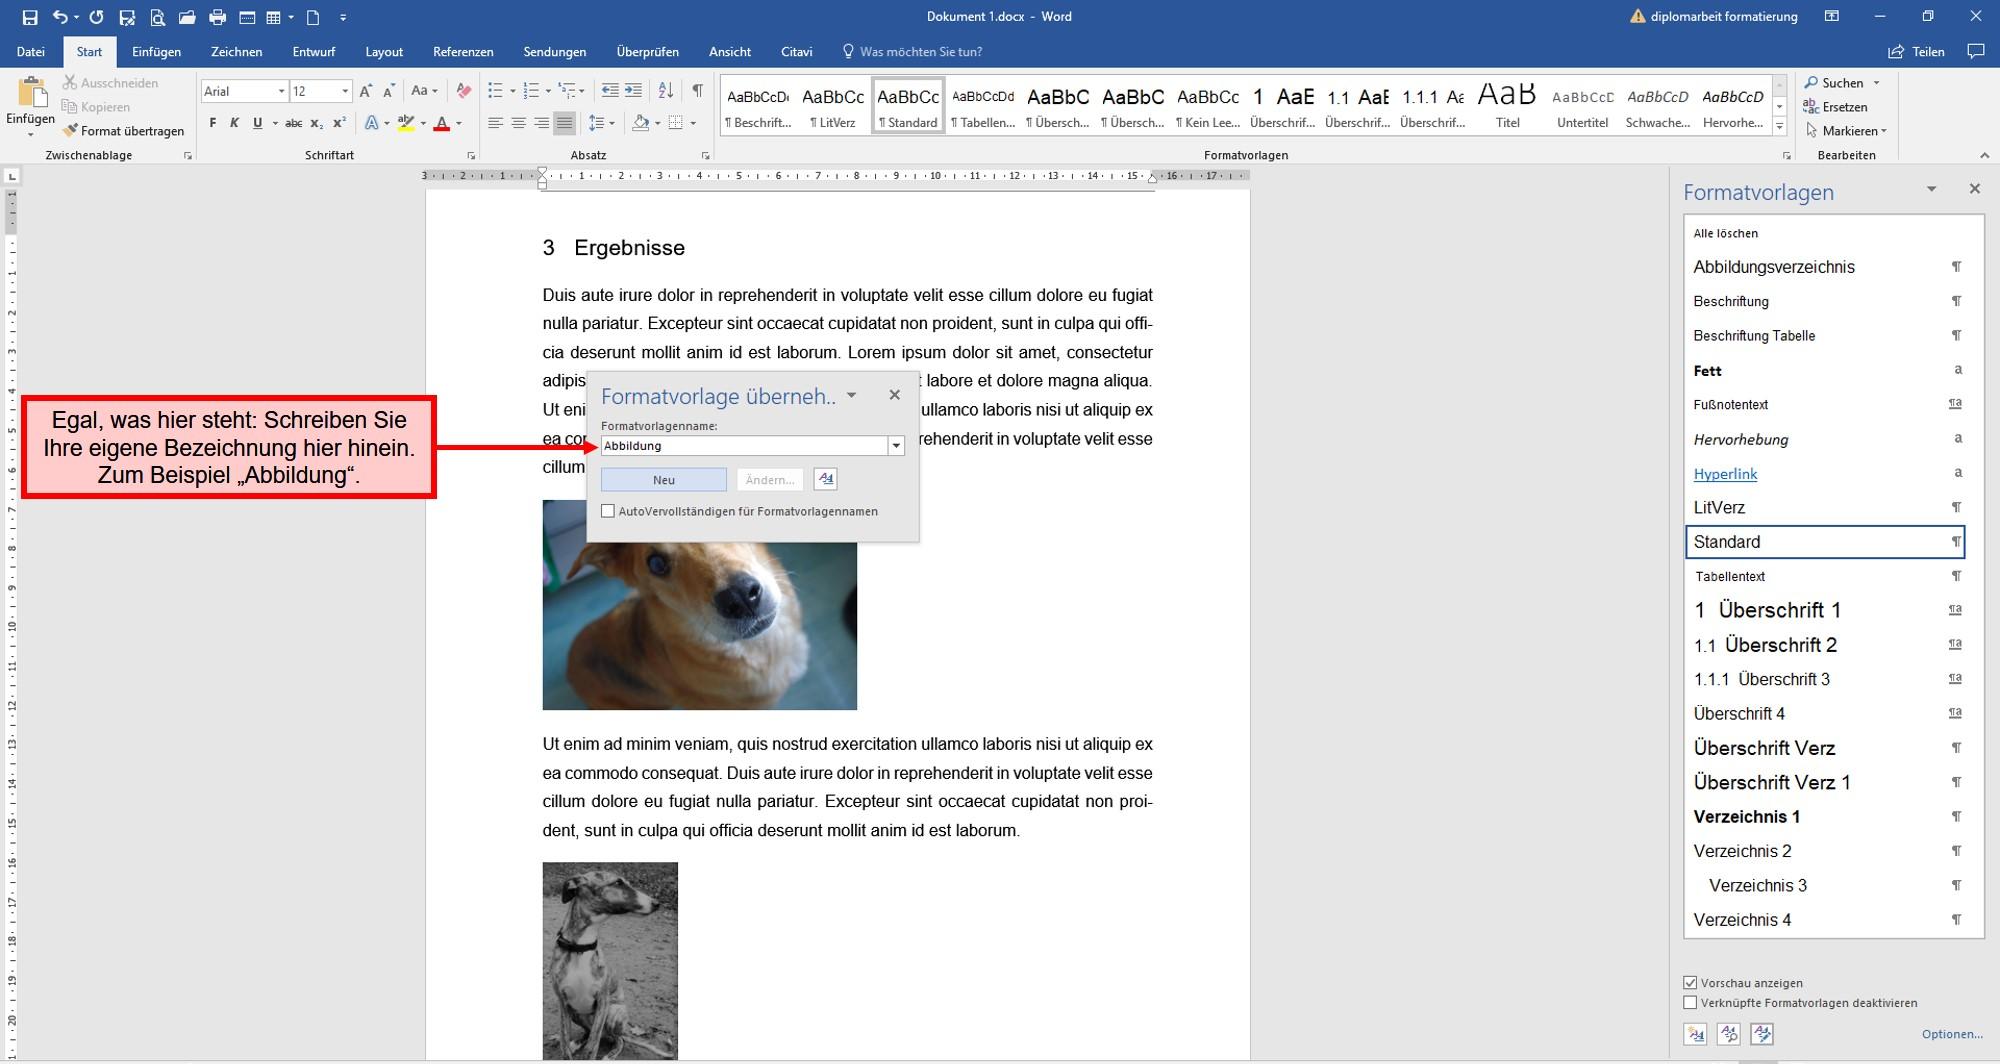Select the Format übertragen painter tool
Image resolution: width=2000 pixels, height=1064 pixels.
(125, 130)
